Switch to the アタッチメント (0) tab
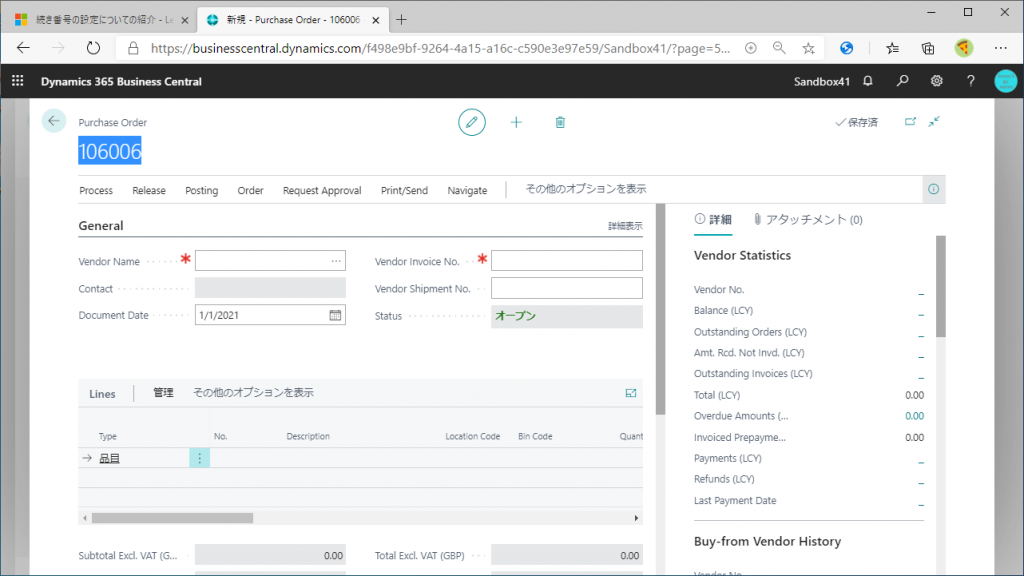Image resolution: width=1024 pixels, height=576 pixels. tap(808, 219)
